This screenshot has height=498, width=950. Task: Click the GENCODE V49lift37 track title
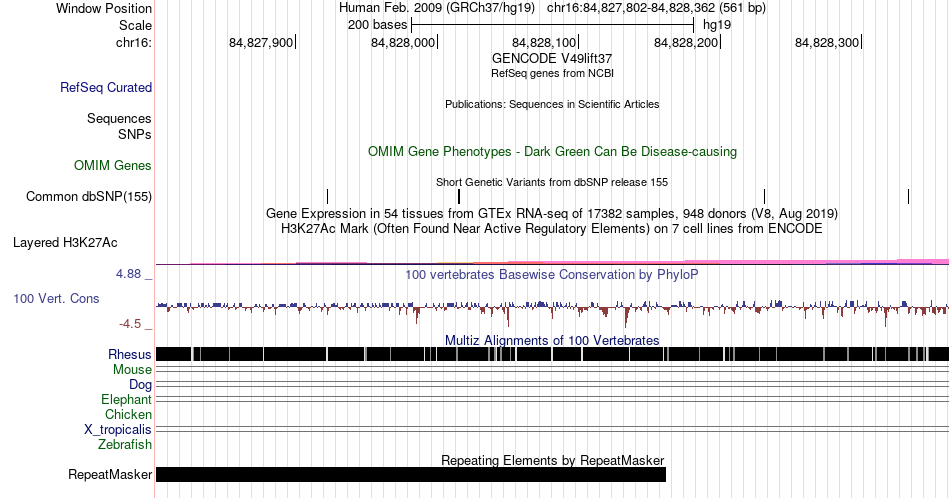tap(552, 59)
